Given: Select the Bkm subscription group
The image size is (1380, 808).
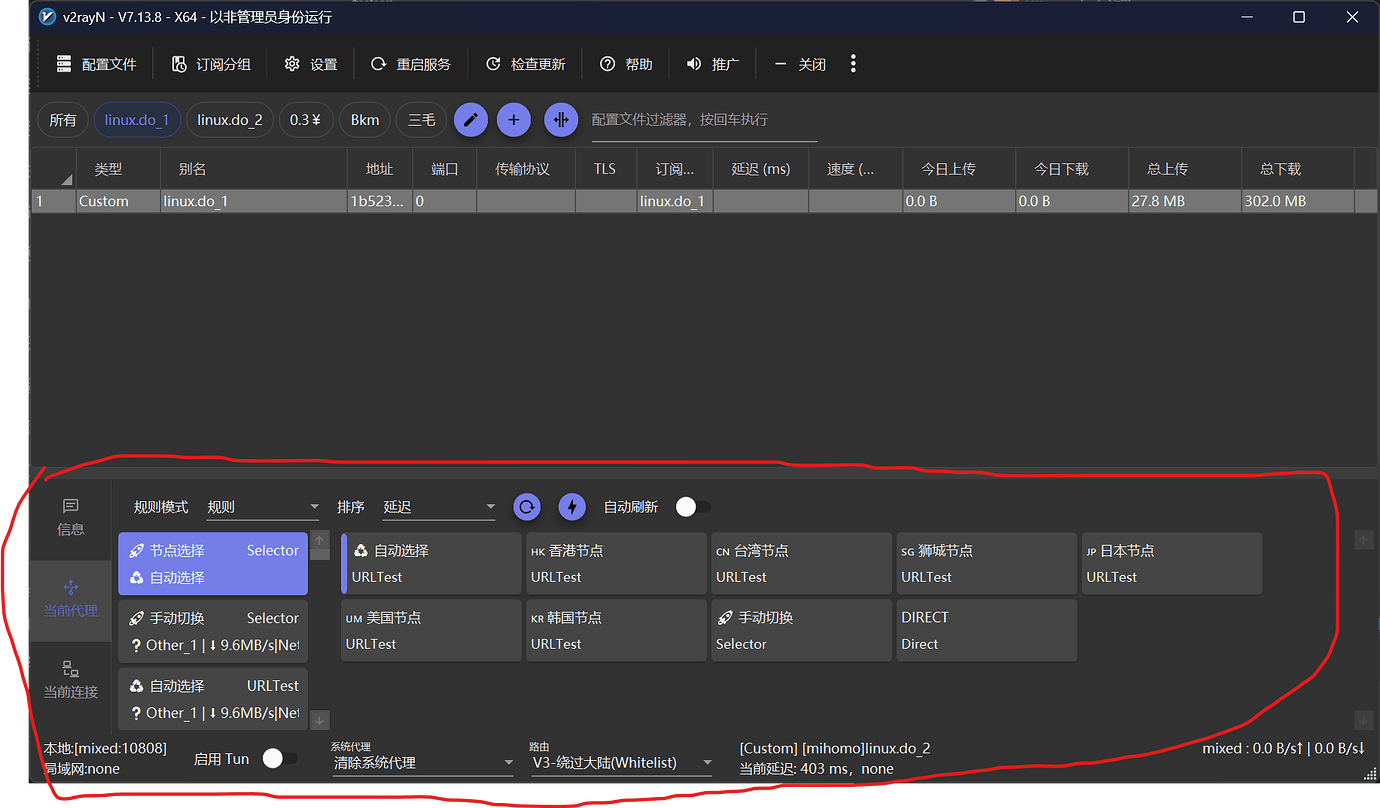Looking at the screenshot, I should click(365, 120).
